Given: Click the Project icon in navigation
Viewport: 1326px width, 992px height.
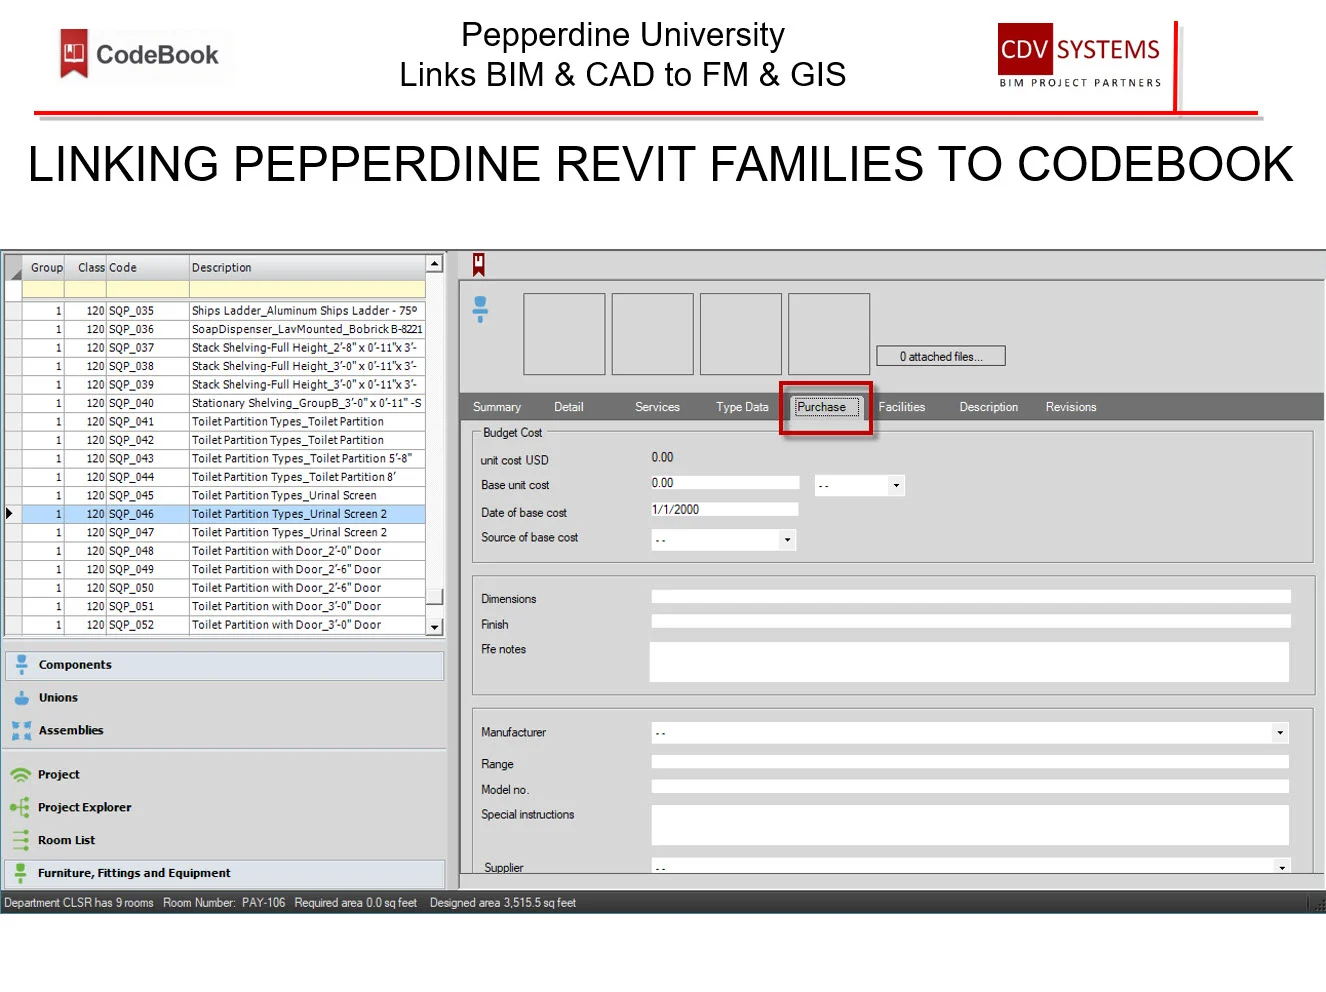Looking at the screenshot, I should click(20, 775).
